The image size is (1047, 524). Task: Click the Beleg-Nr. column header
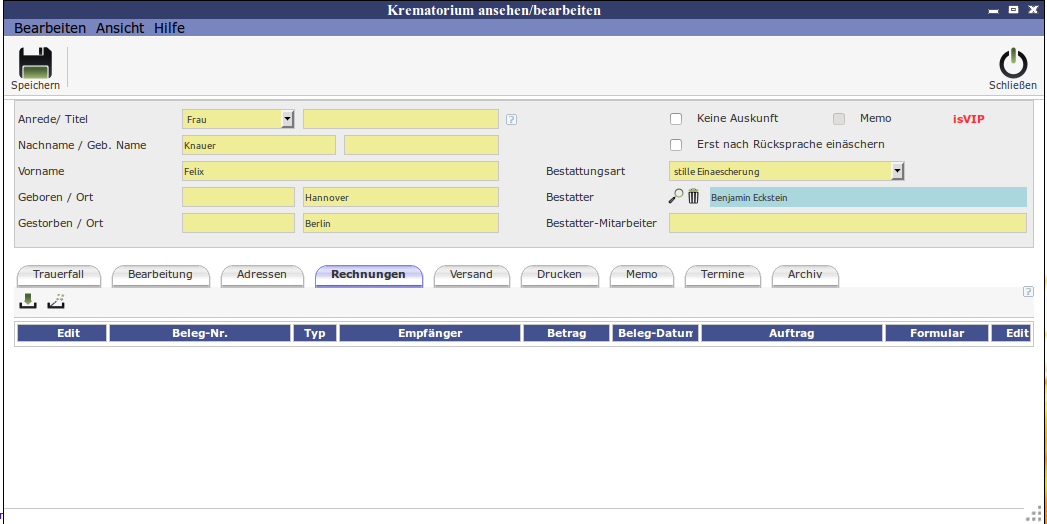pyautogui.click(x=200, y=333)
